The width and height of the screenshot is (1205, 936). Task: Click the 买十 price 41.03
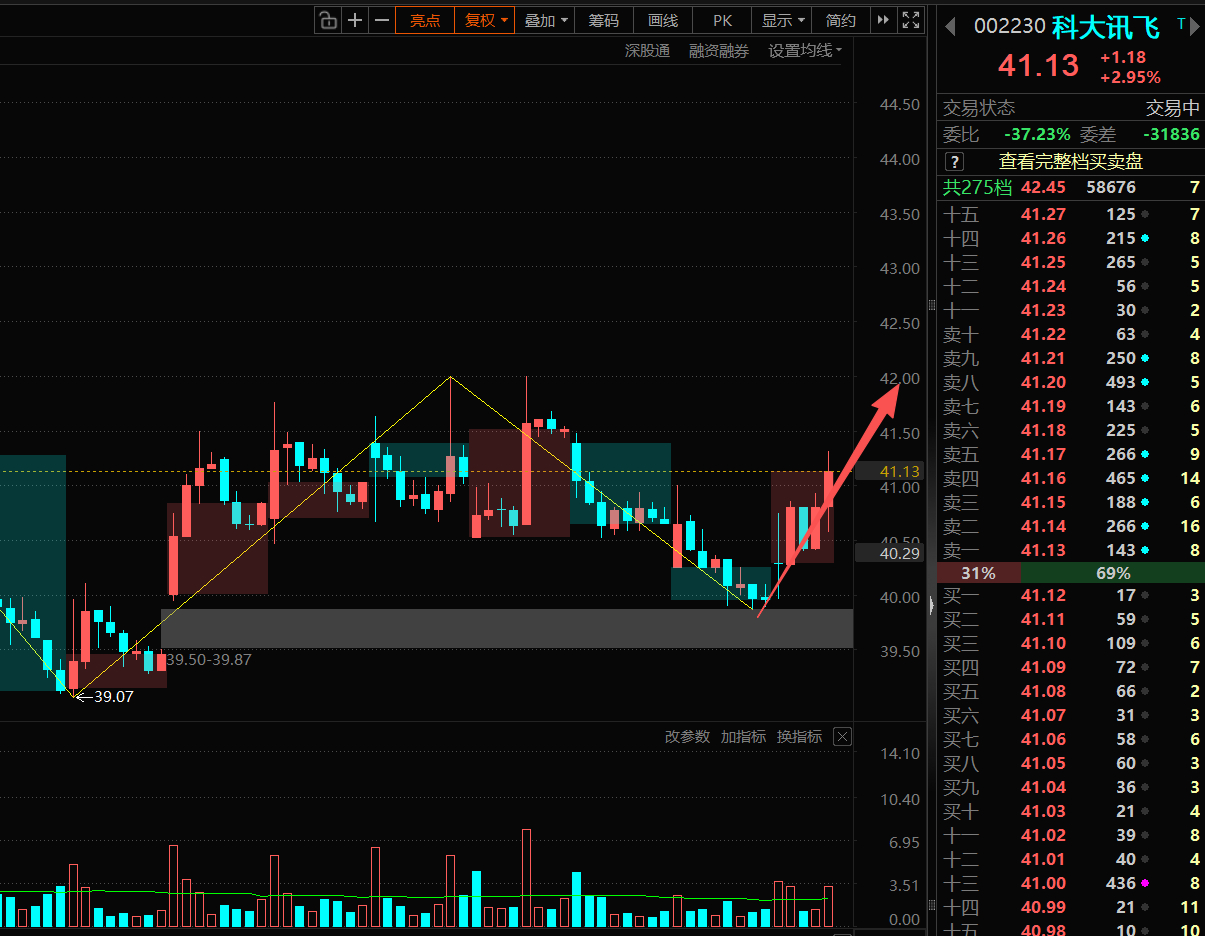pyautogui.click(x=1043, y=811)
